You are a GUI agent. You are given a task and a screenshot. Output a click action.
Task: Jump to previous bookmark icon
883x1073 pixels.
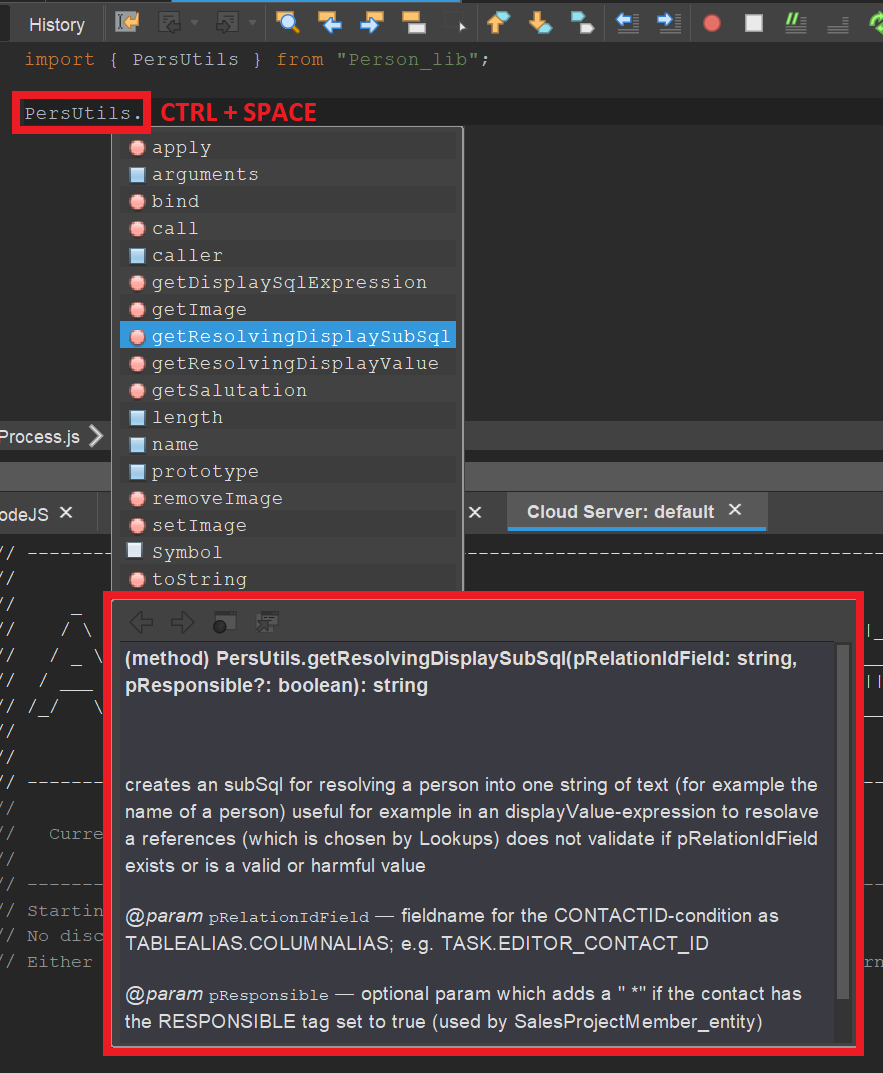[x=497, y=23]
